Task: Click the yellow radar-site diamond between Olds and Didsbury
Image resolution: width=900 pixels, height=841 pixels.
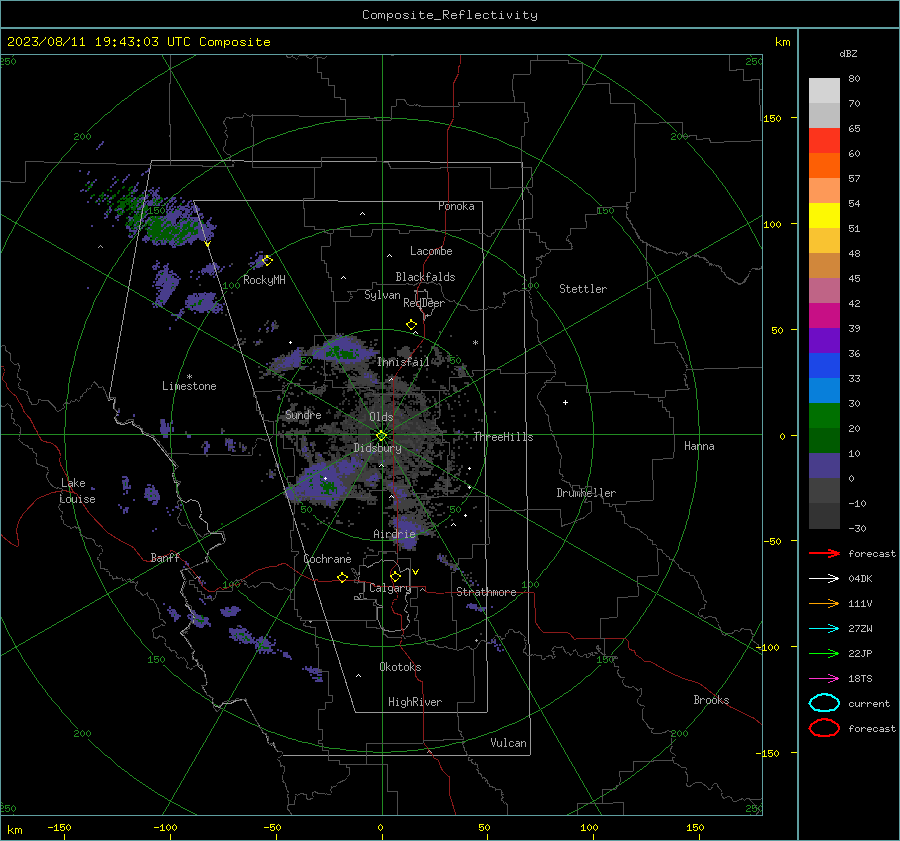Action: (x=381, y=436)
